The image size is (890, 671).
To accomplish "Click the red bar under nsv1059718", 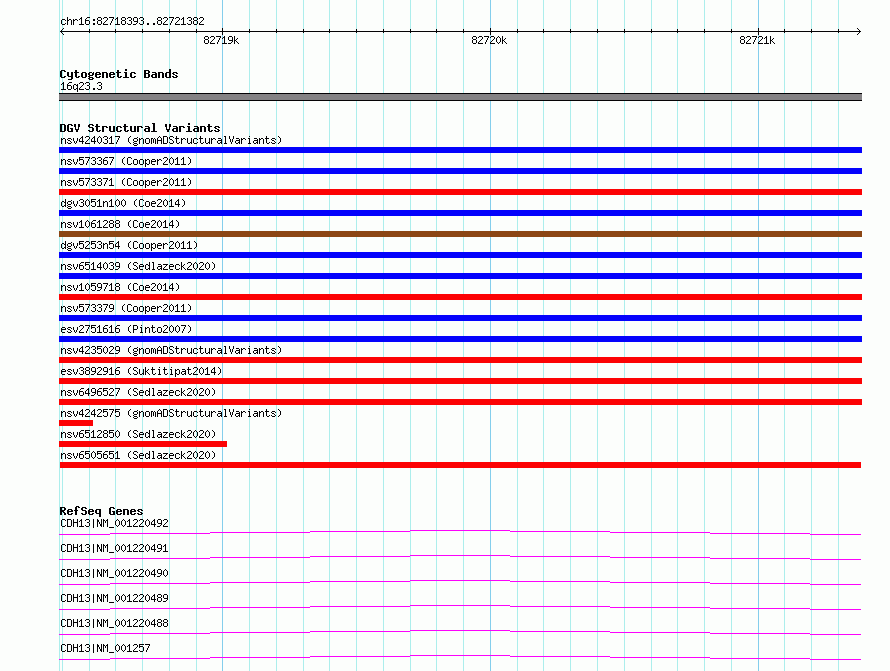I will point(460,297).
